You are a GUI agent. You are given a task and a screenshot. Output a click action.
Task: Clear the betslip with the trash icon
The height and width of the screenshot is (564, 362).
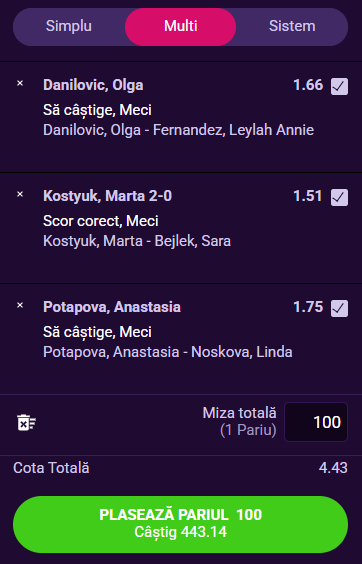coord(27,422)
